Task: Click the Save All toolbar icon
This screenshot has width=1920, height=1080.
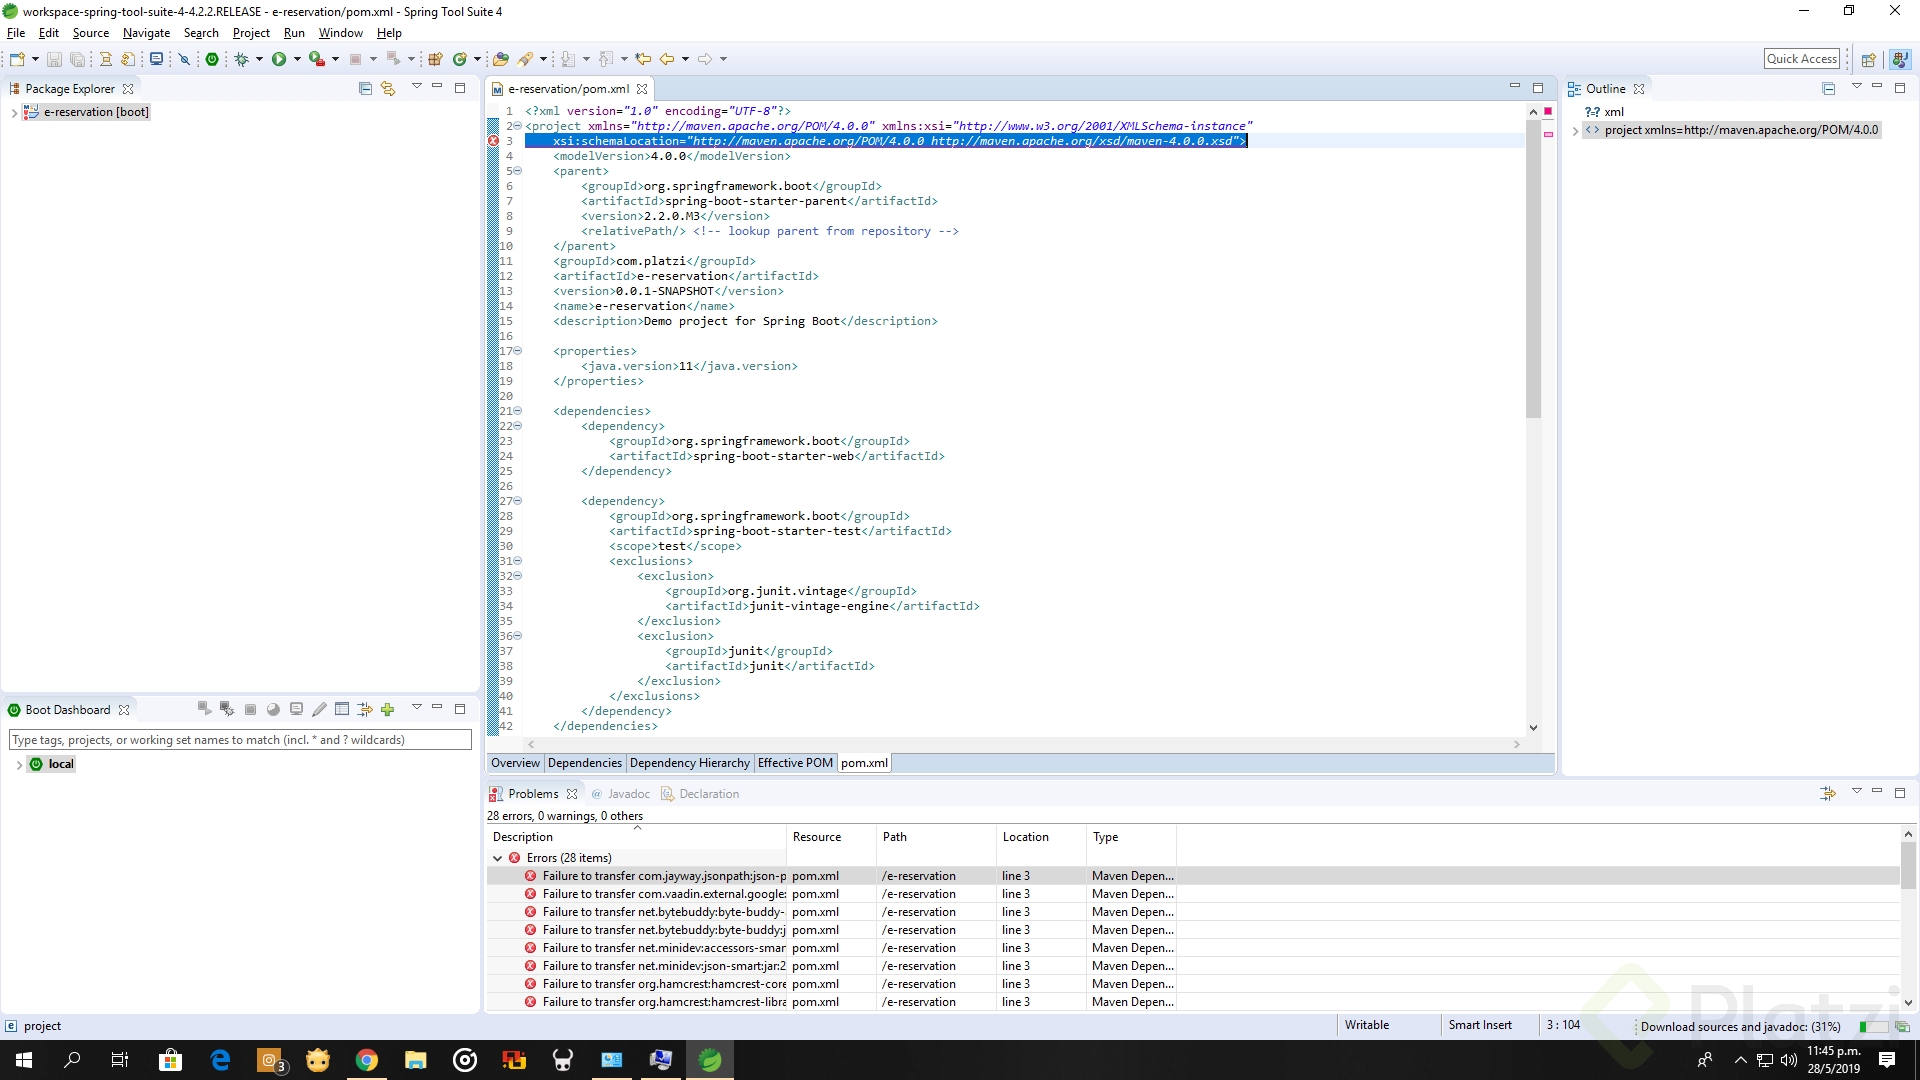Action: click(77, 59)
